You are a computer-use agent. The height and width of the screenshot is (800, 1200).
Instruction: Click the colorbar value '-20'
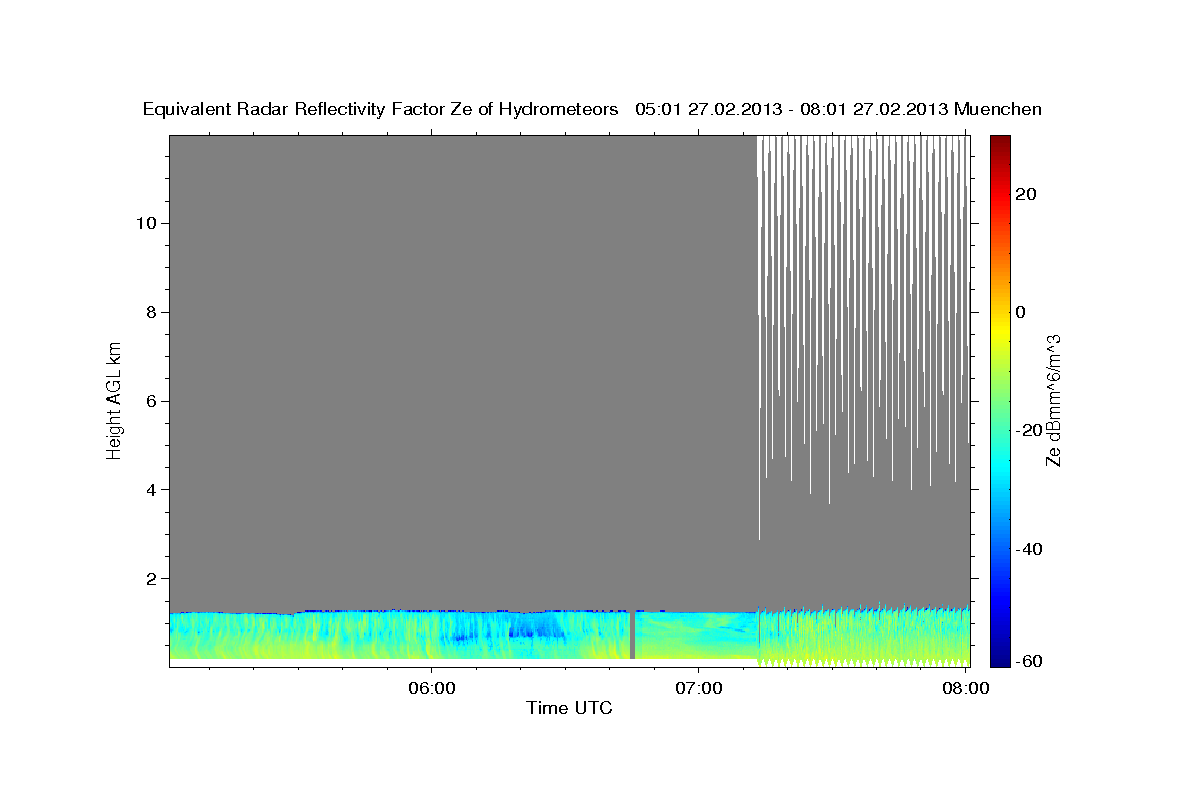point(1031,431)
